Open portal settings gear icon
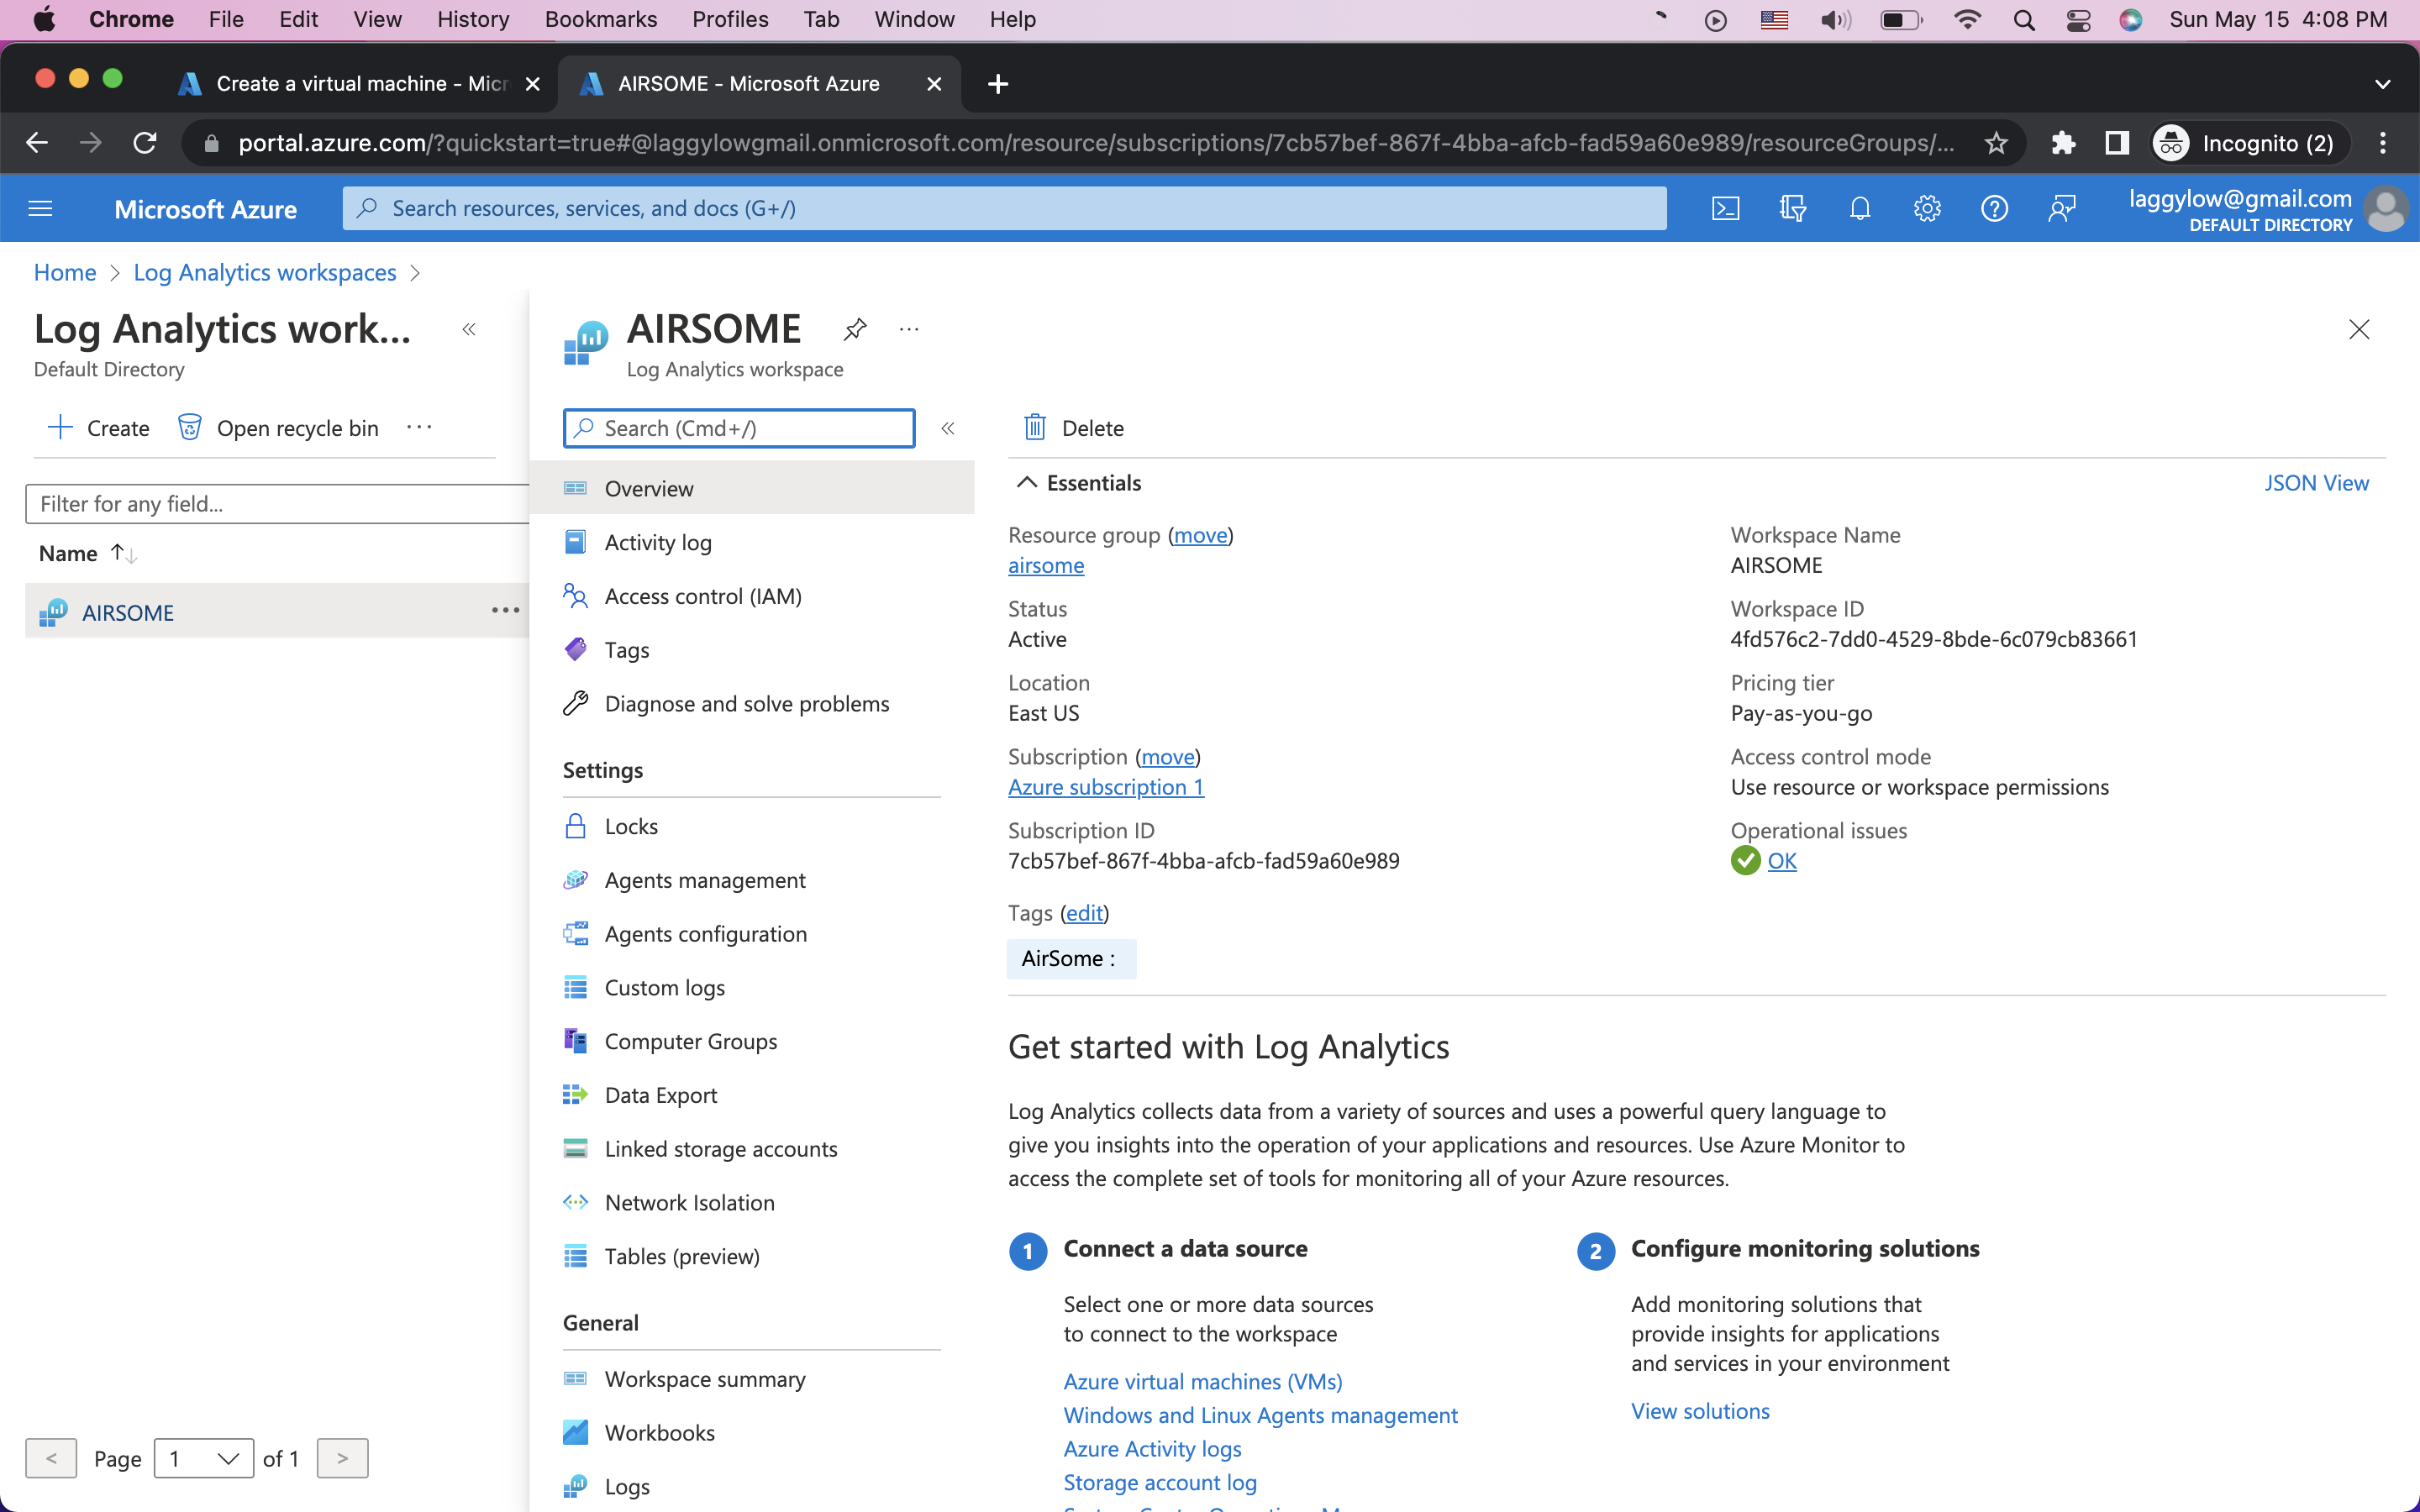The width and height of the screenshot is (2420, 1512). (1927, 208)
